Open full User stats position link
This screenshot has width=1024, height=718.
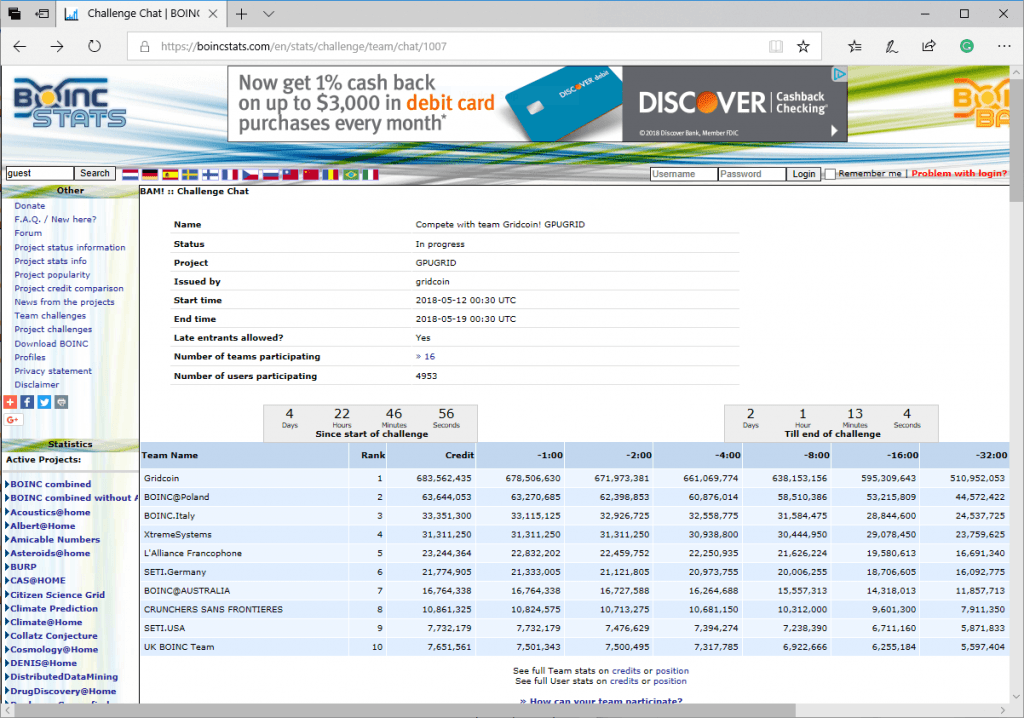[x=669, y=681]
